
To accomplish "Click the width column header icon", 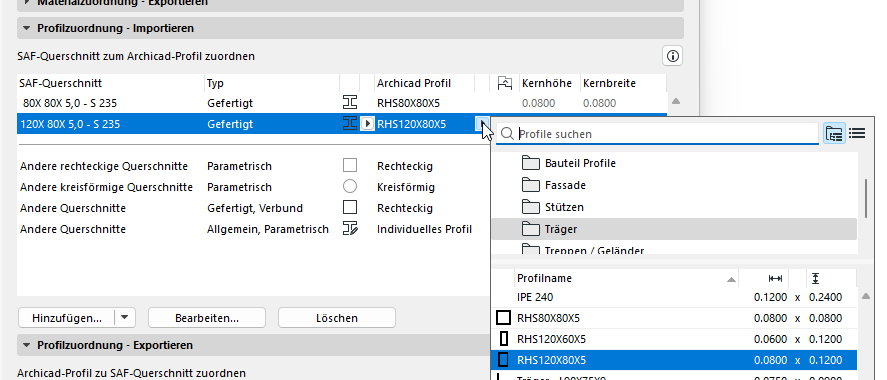I will point(775,278).
